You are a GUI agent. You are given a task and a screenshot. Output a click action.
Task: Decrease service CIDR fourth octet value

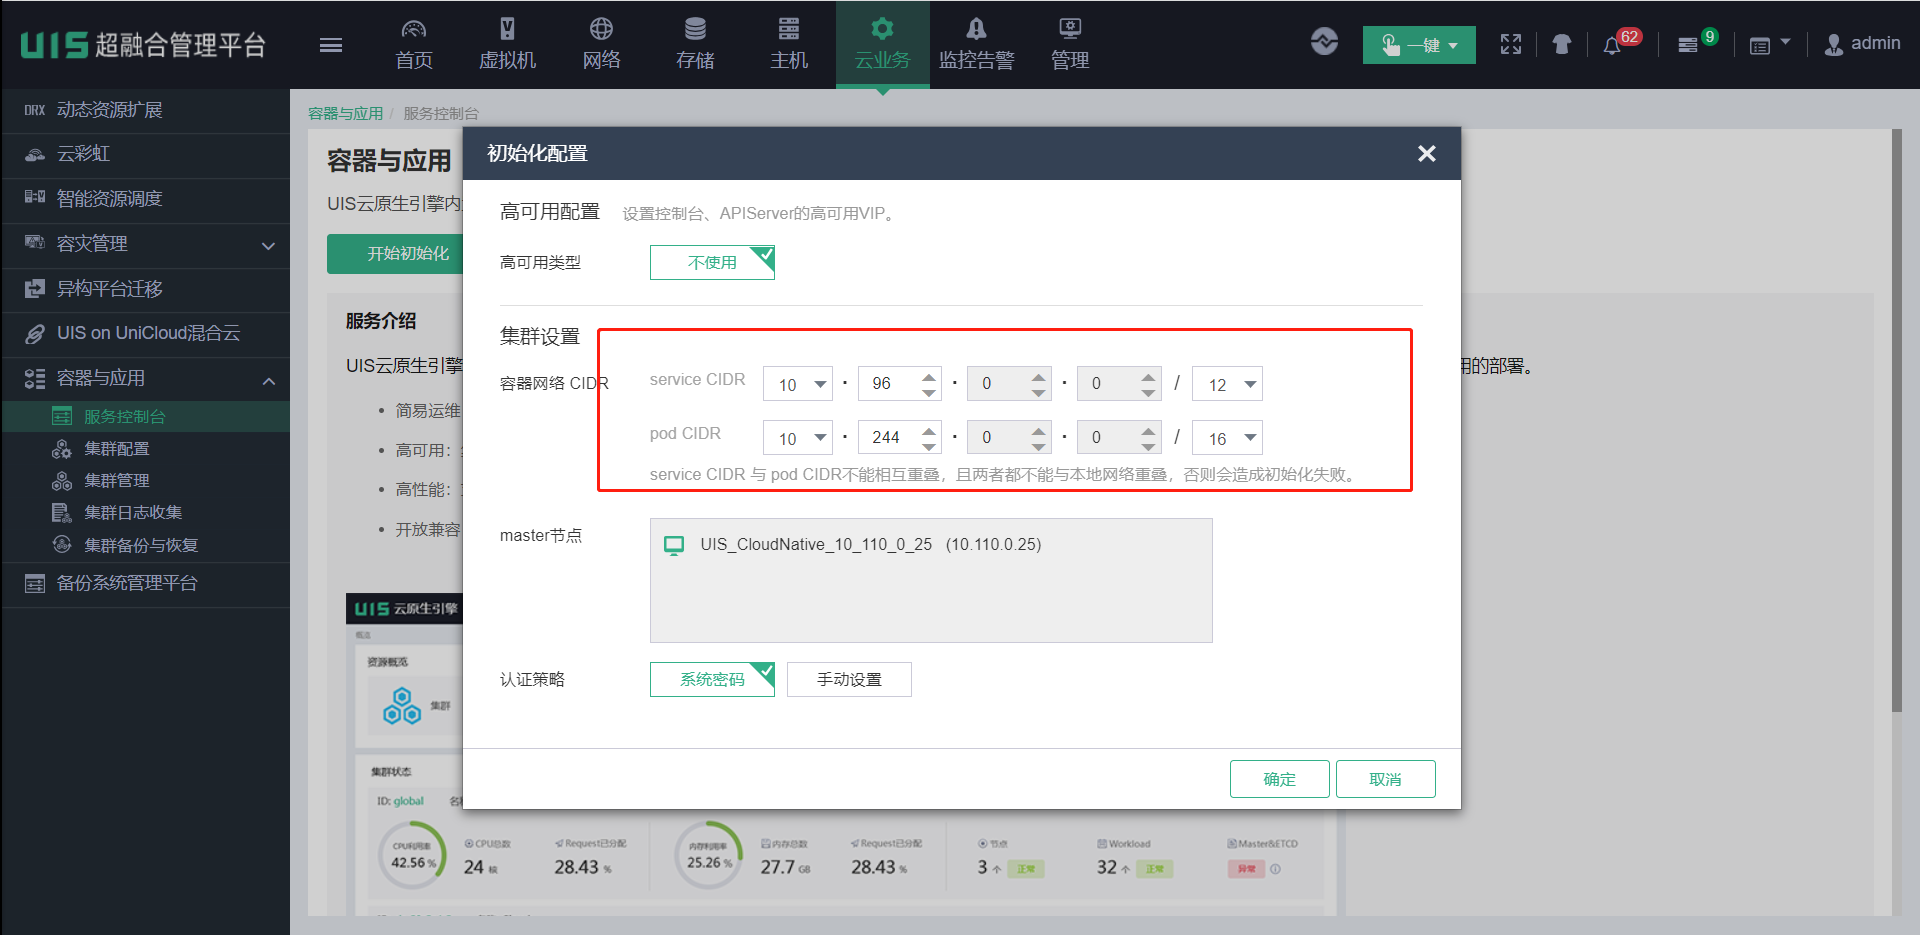coord(1149,392)
